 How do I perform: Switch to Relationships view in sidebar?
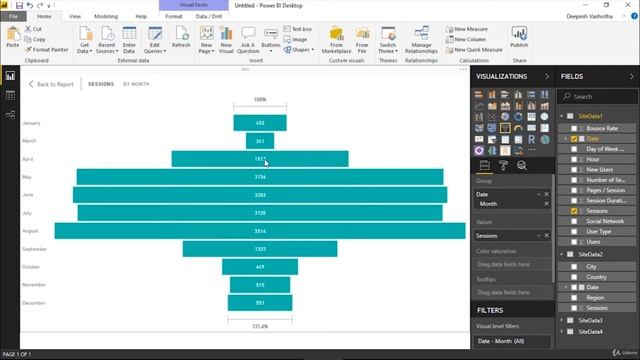tap(10, 115)
